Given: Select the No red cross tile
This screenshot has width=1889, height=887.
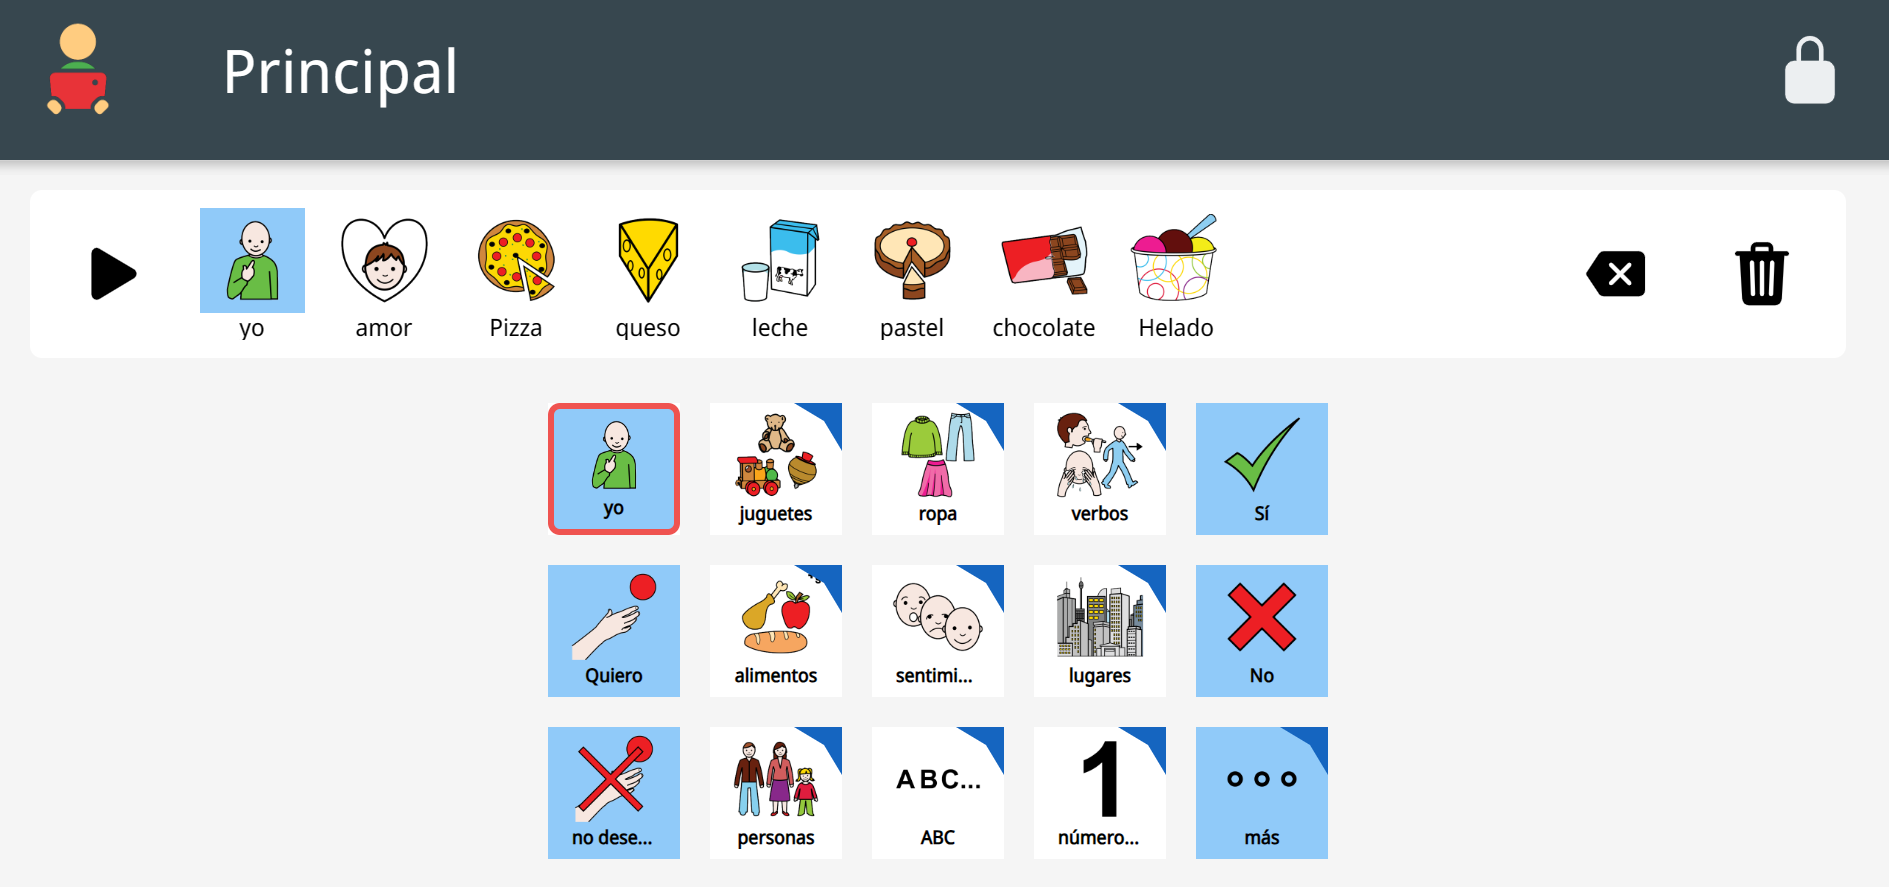Looking at the screenshot, I should coord(1262,631).
